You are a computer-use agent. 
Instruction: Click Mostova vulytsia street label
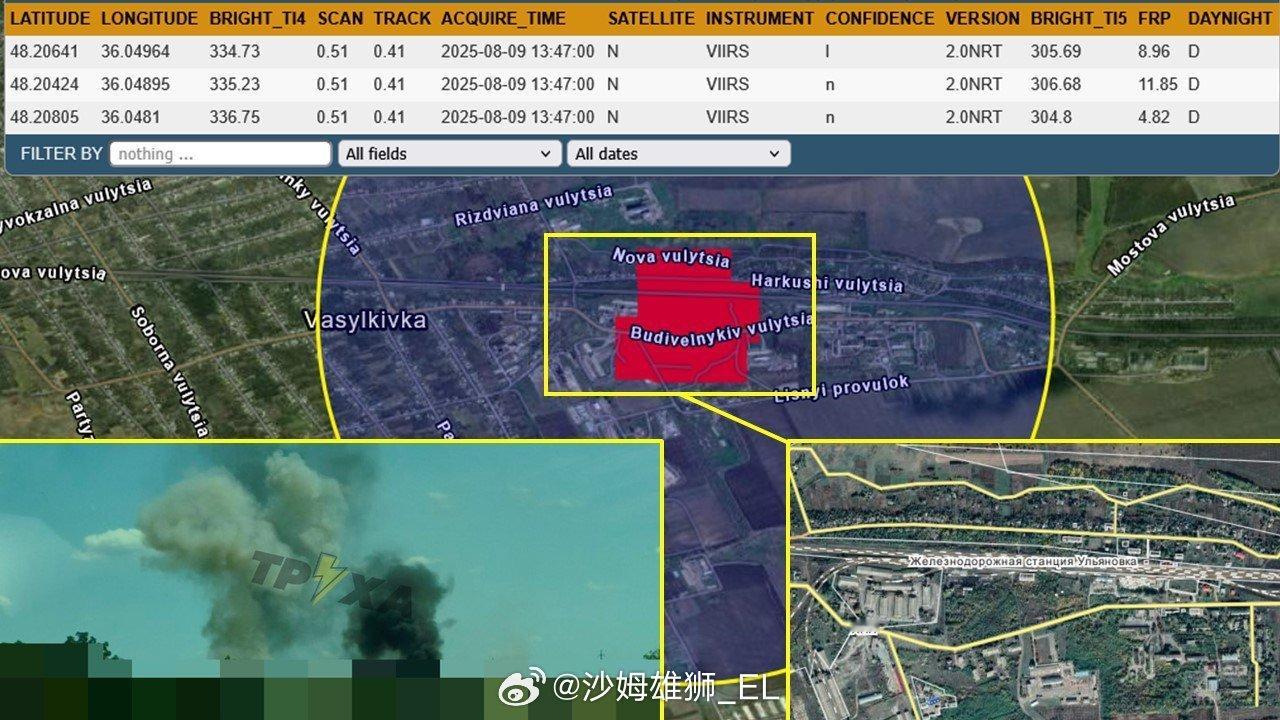[x=1170, y=236]
